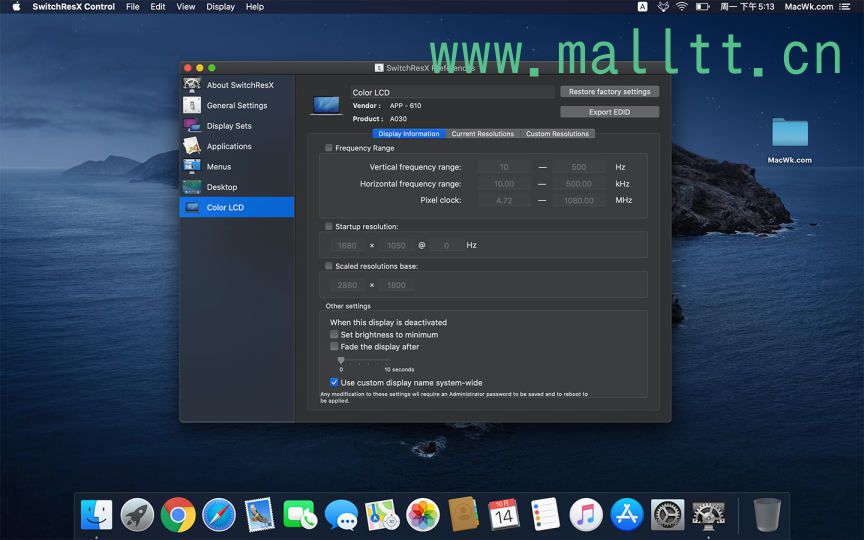Launch FaceTime from the dock
The height and width of the screenshot is (540, 864).
pos(300,515)
